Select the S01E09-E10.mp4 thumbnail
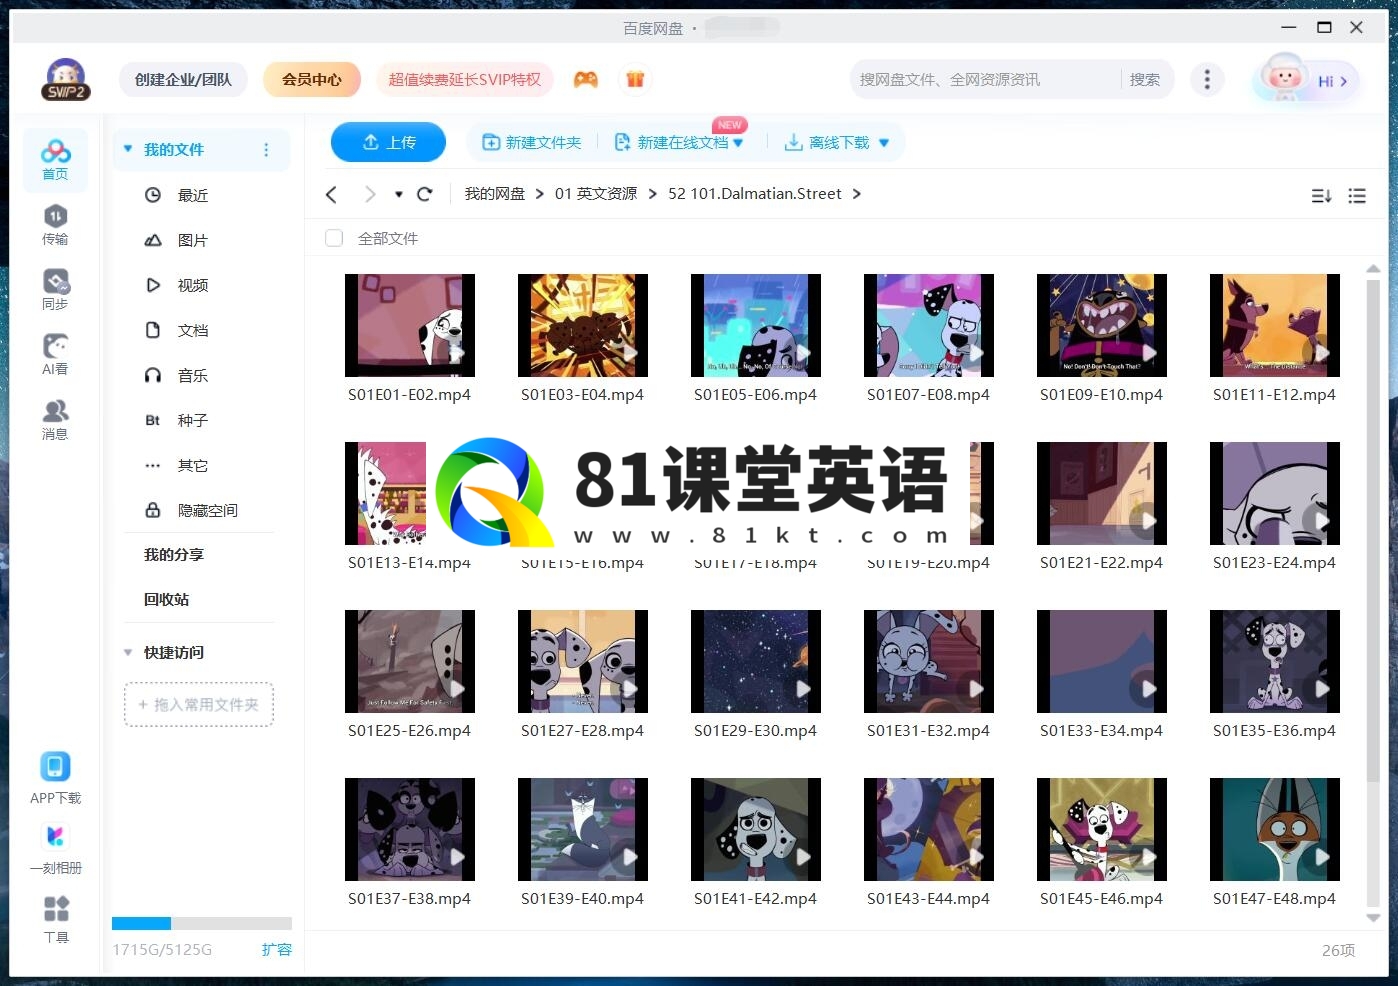The width and height of the screenshot is (1398, 986). click(1102, 325)
